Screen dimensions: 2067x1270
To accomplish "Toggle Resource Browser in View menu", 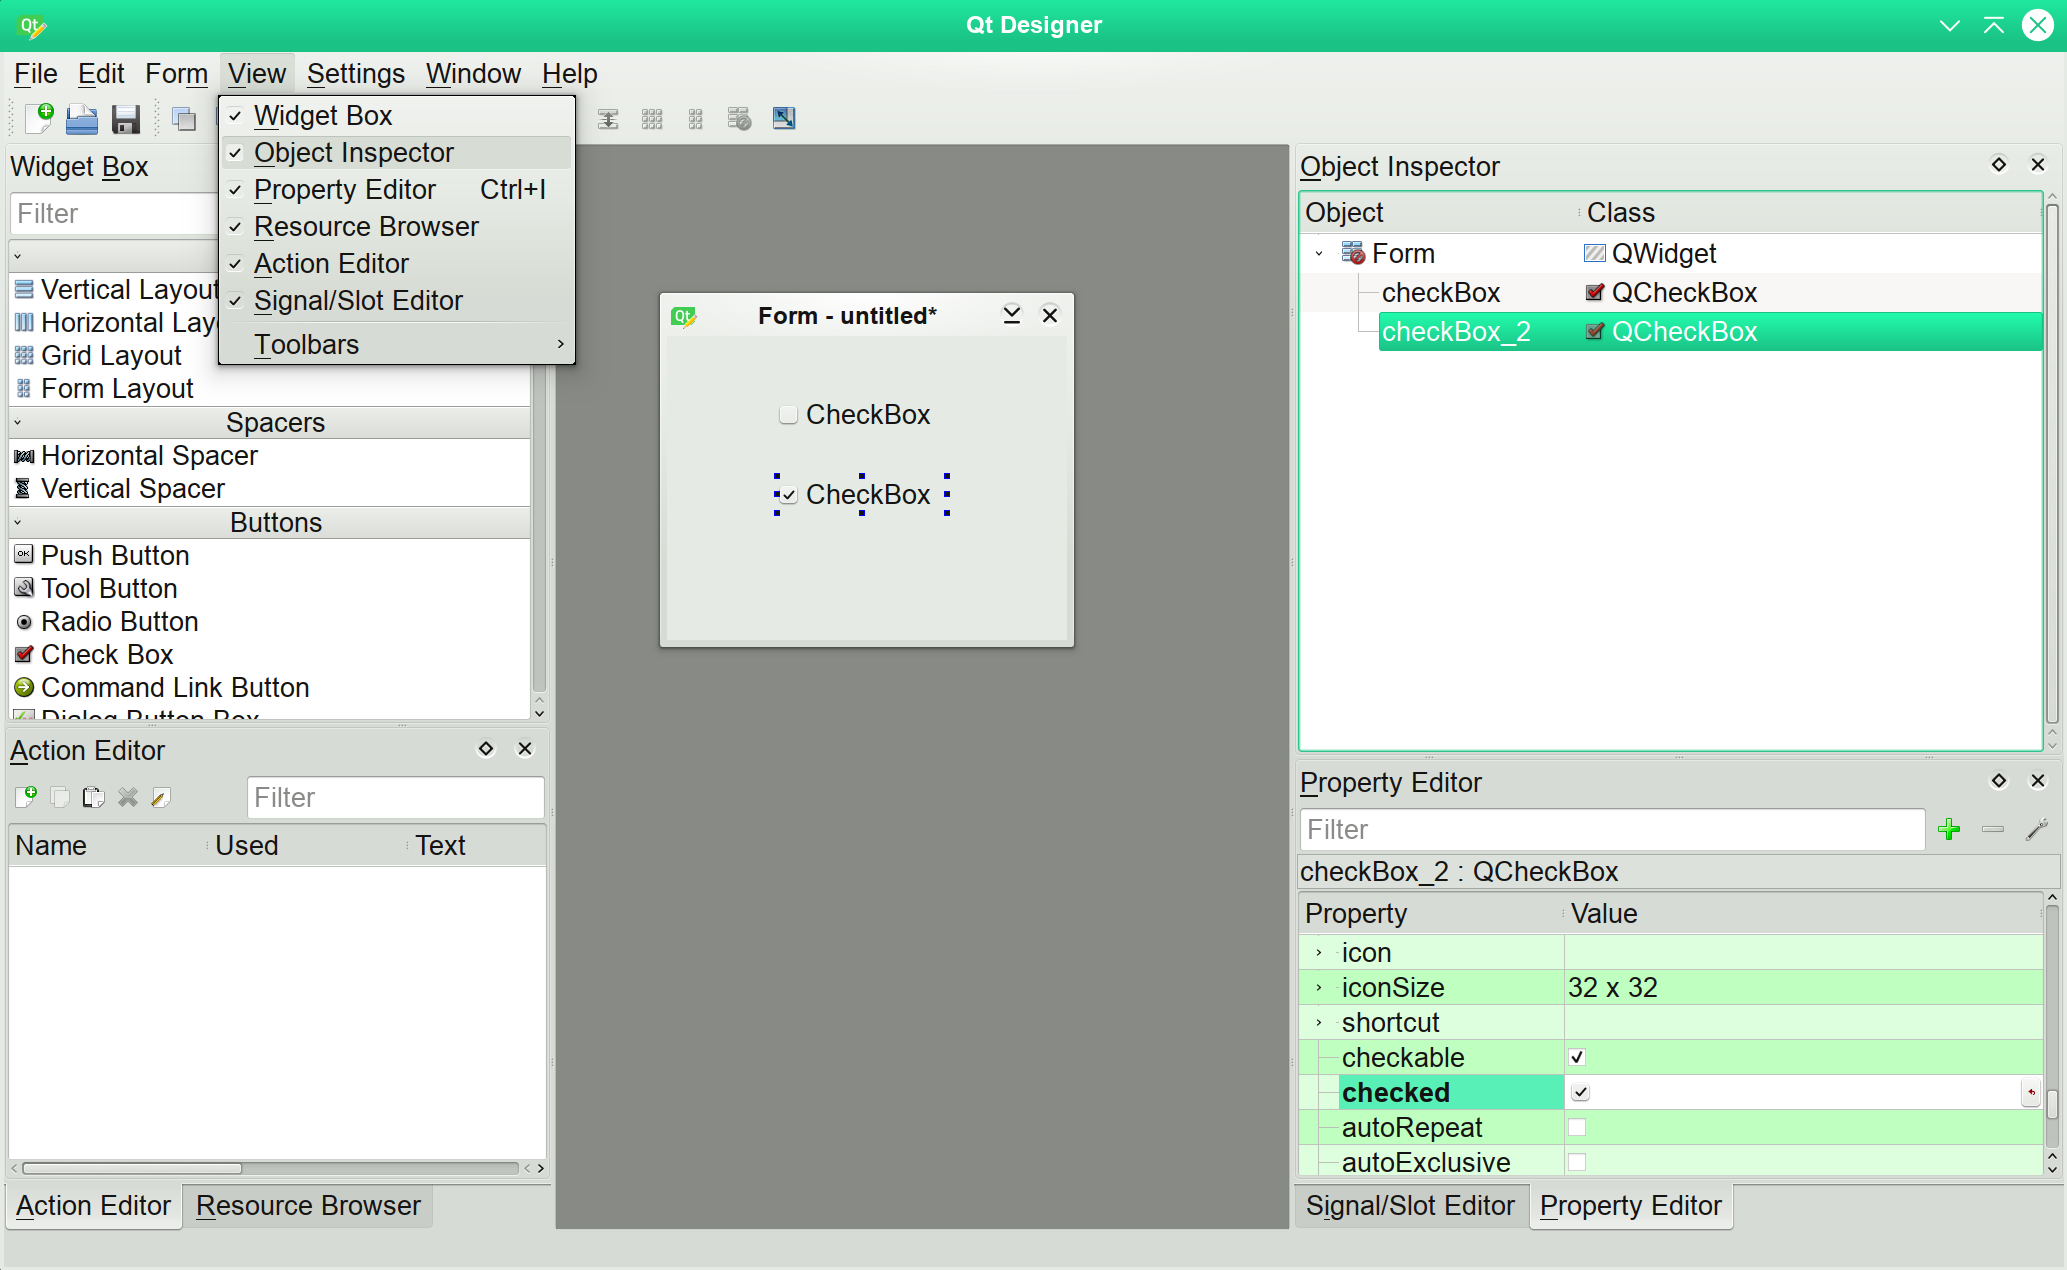I will coord(366,227).
